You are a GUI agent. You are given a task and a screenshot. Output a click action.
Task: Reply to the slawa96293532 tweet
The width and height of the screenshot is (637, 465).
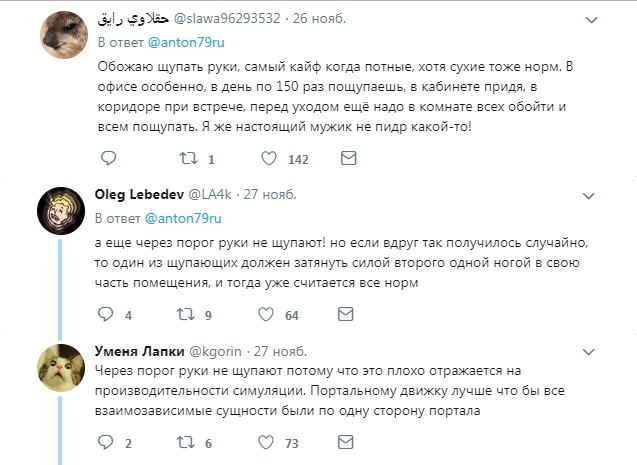(x=109, y=159)
